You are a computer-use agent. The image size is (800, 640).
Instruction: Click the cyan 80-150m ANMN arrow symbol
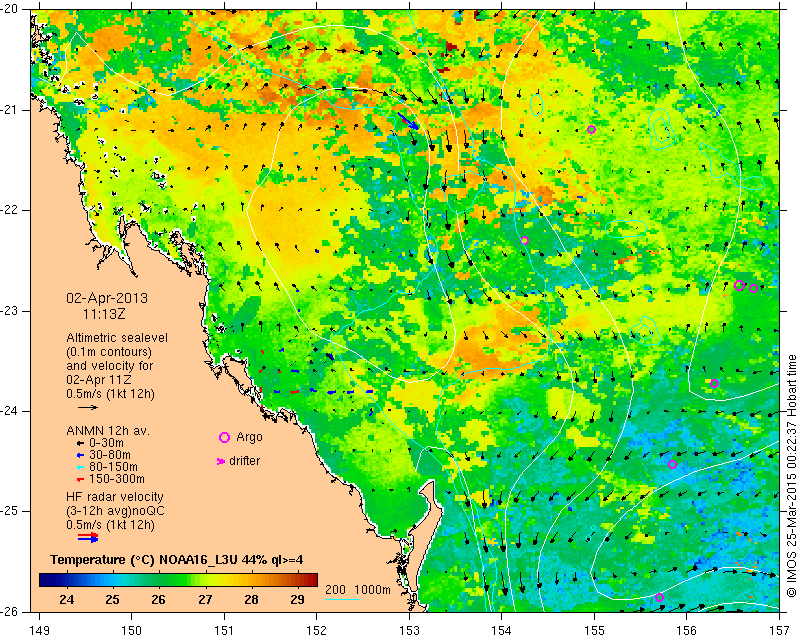pyautogui.click(x=80, y=467)
